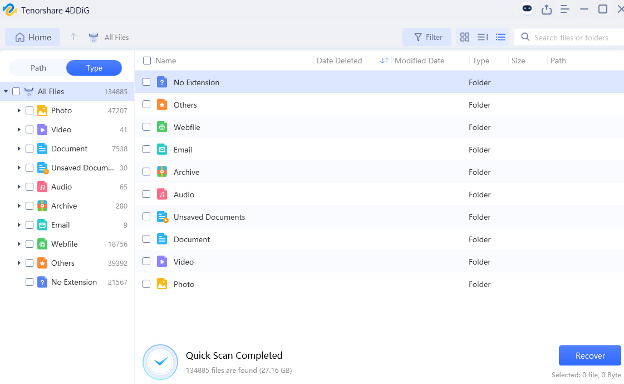Sort by Type column header
Screen dimensions: 624x384
(x=481, y=60)
